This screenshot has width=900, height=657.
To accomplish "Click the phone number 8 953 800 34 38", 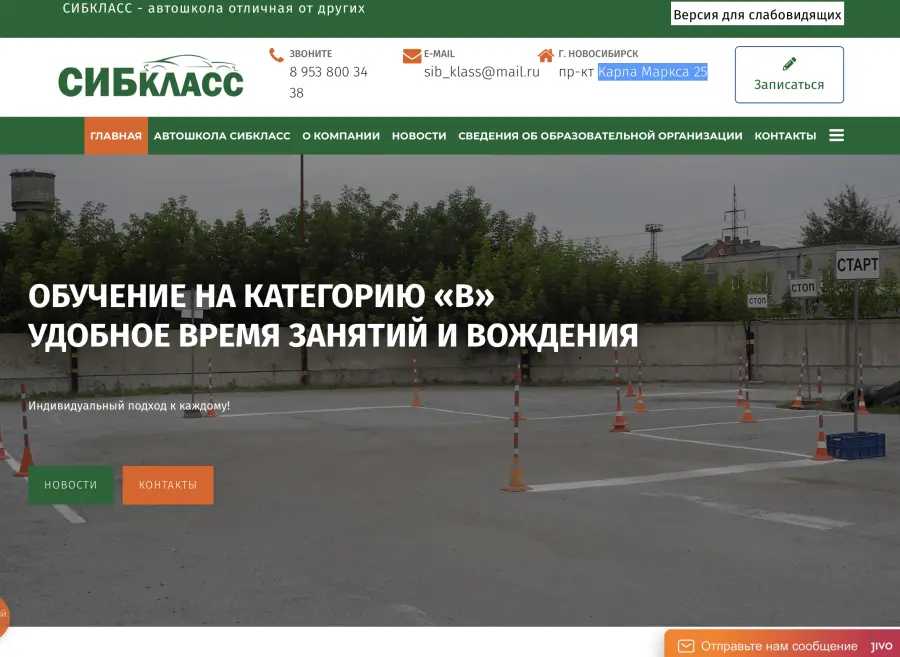I will click(x=328, y=81).
